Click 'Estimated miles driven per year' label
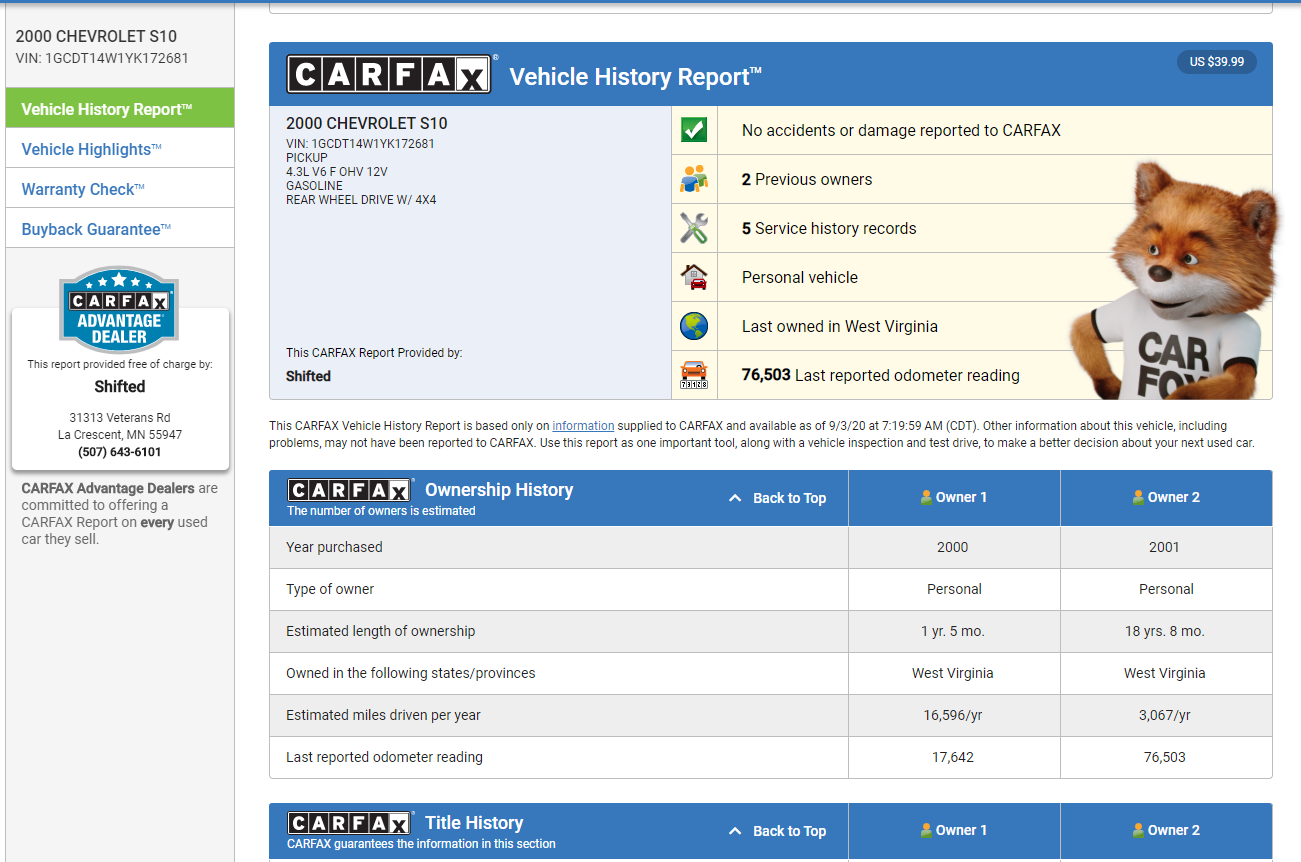The image size is (1301, 862). [x=383, y=715]
